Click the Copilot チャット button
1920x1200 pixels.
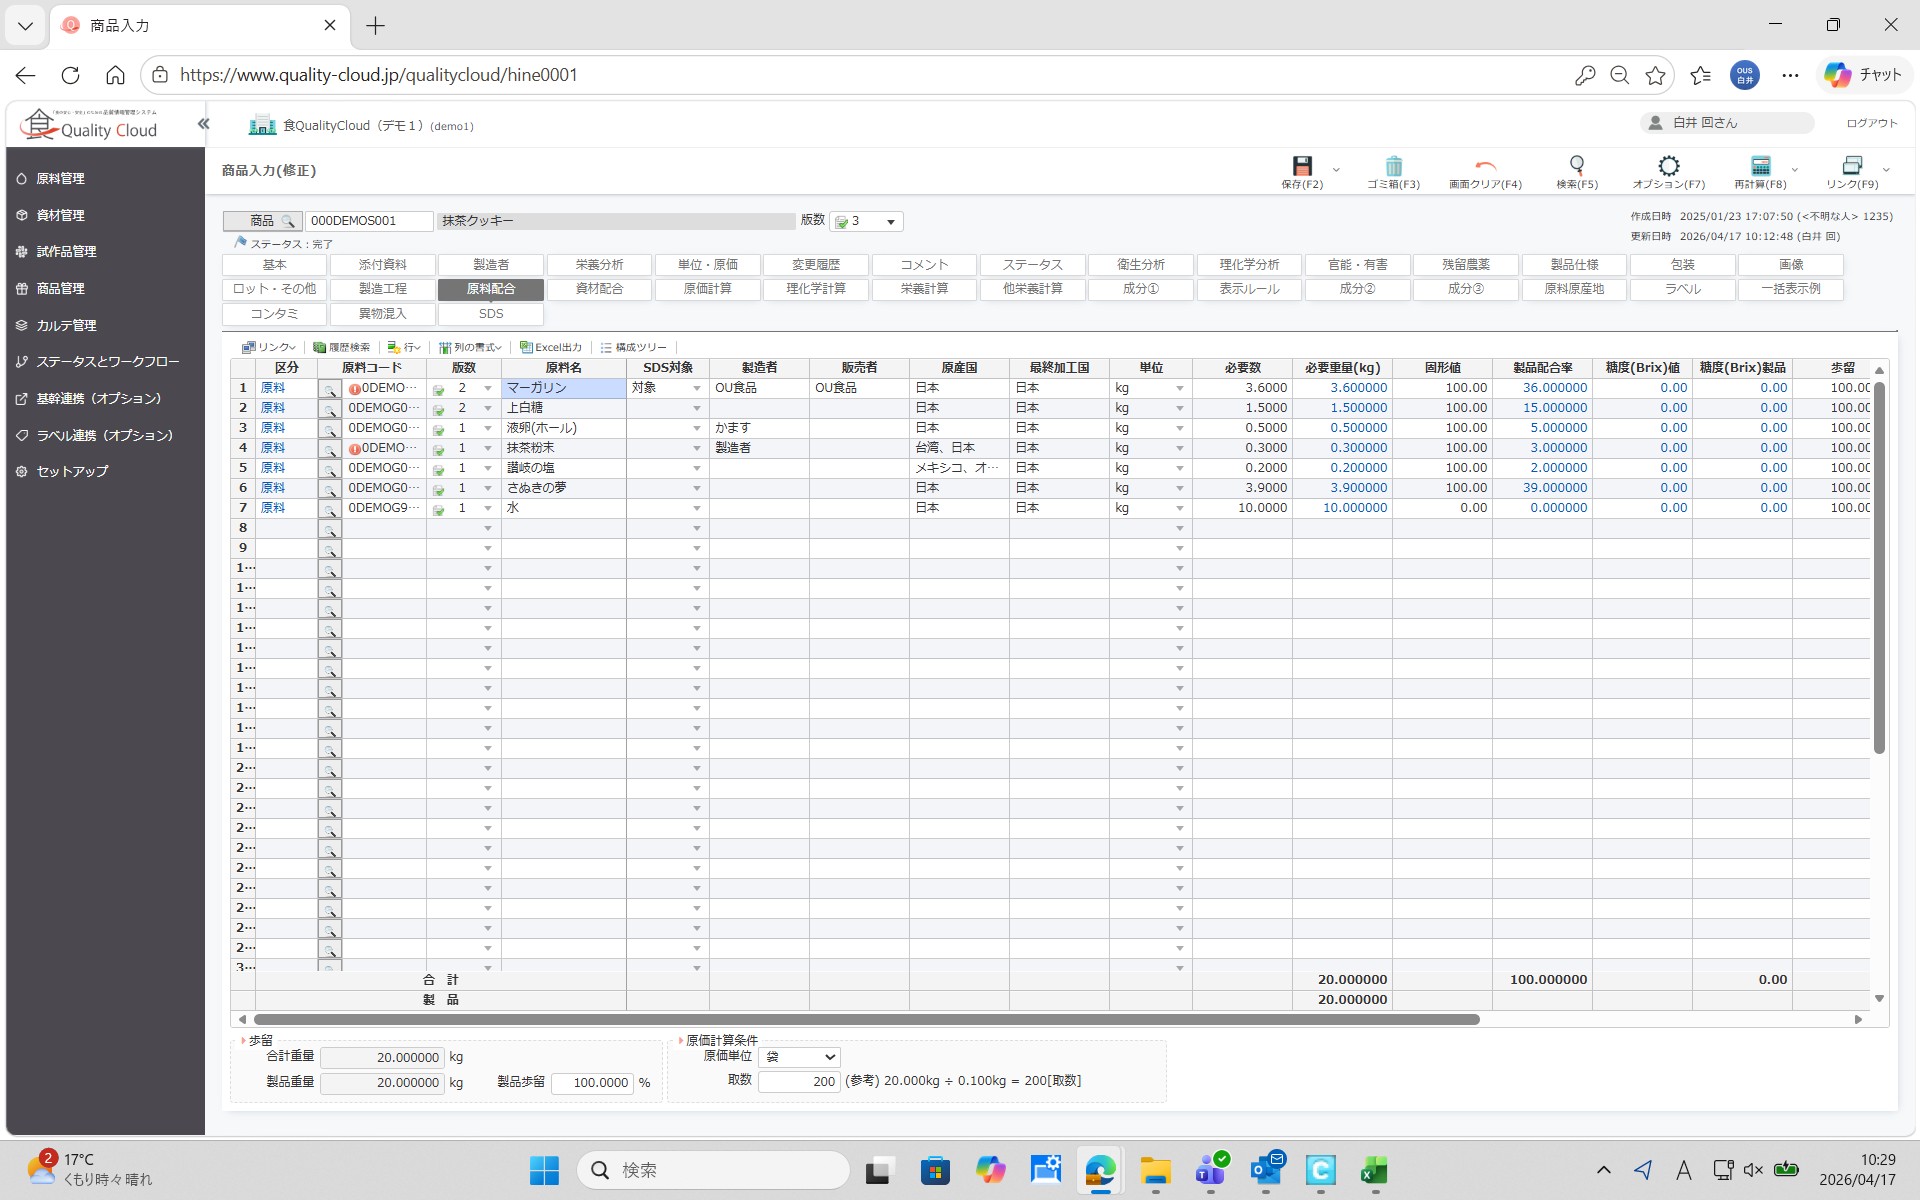click(1864, 75)
